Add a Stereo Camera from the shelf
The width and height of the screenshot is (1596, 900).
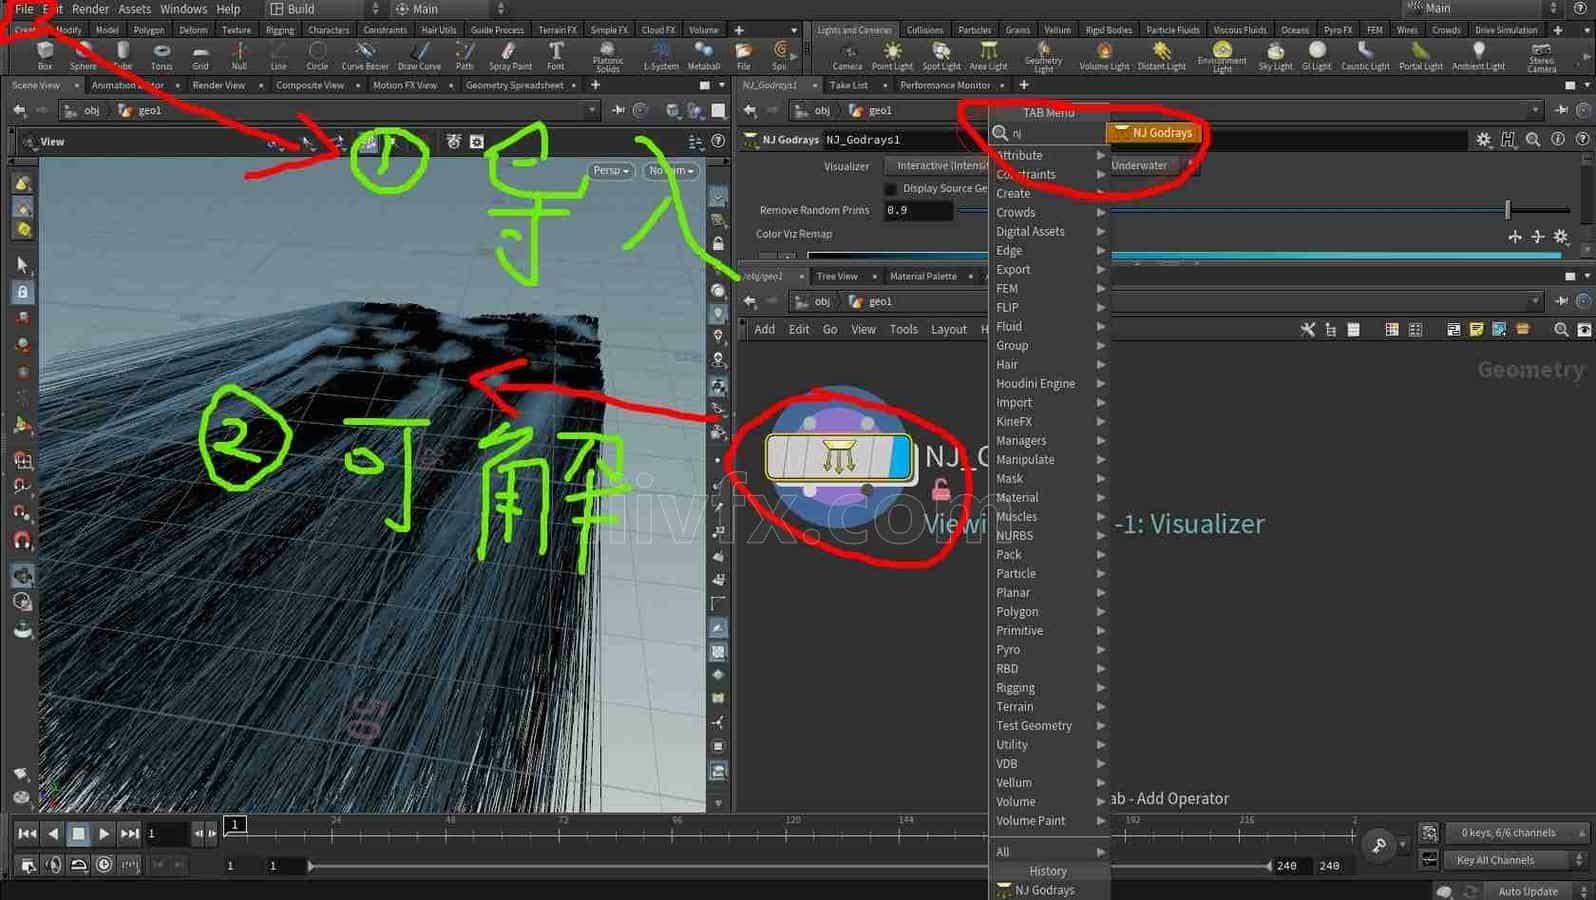(1541, 57)
